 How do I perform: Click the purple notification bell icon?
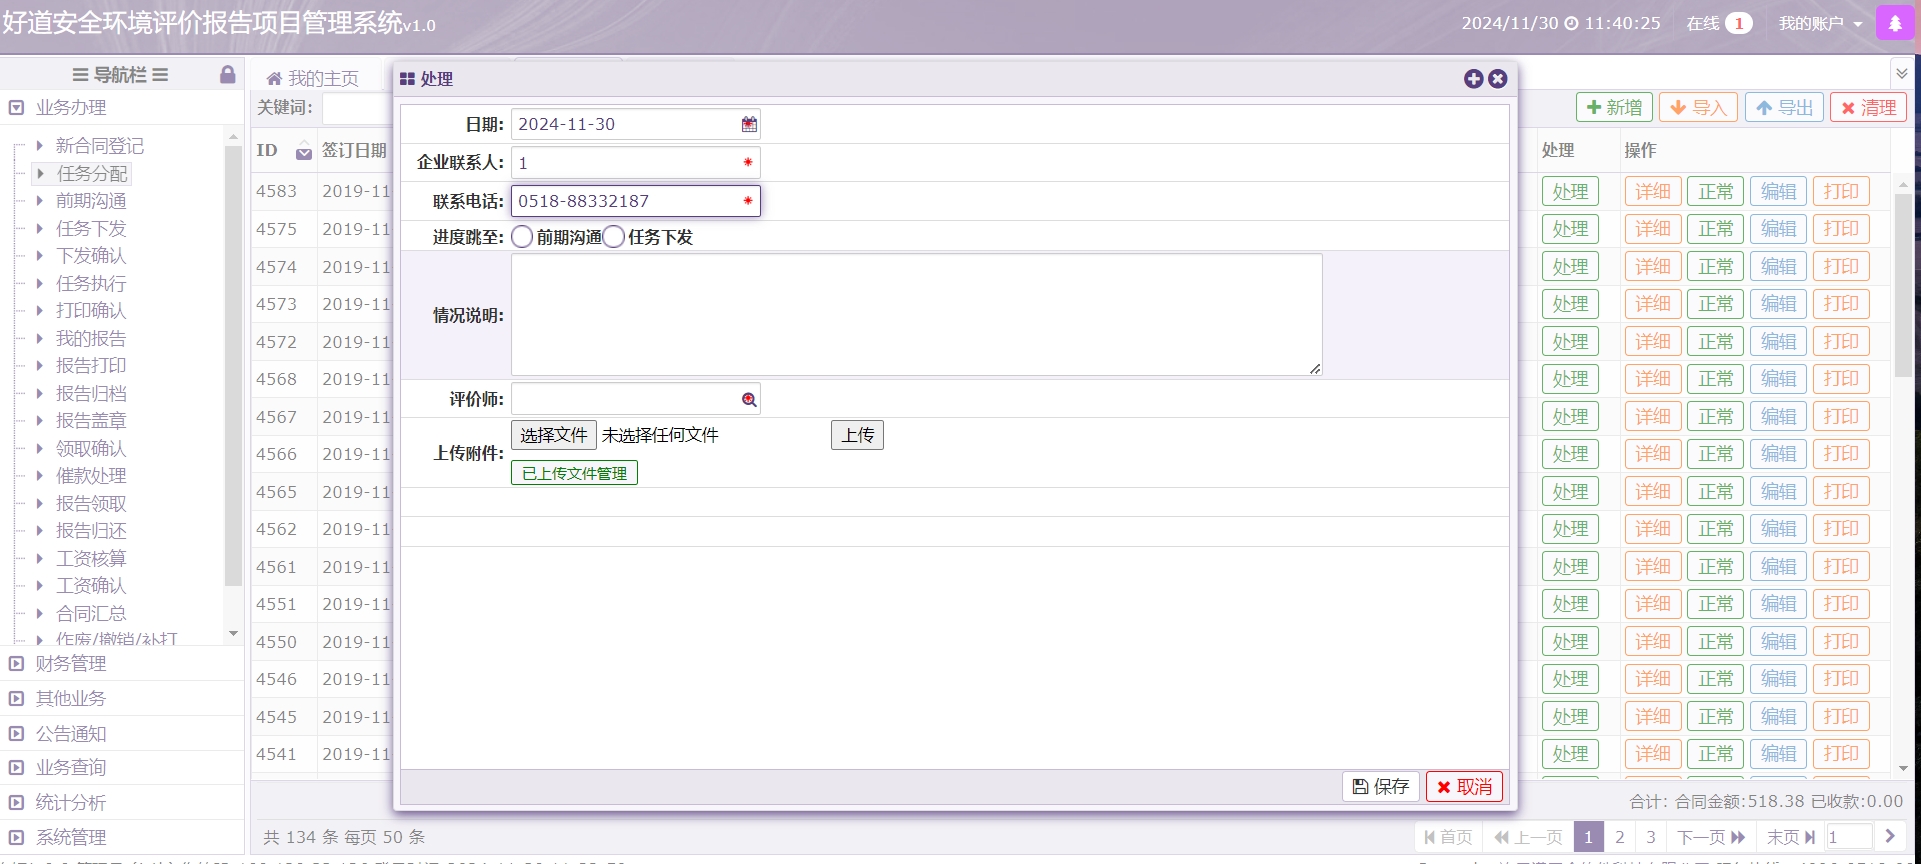click(1894, 23)
